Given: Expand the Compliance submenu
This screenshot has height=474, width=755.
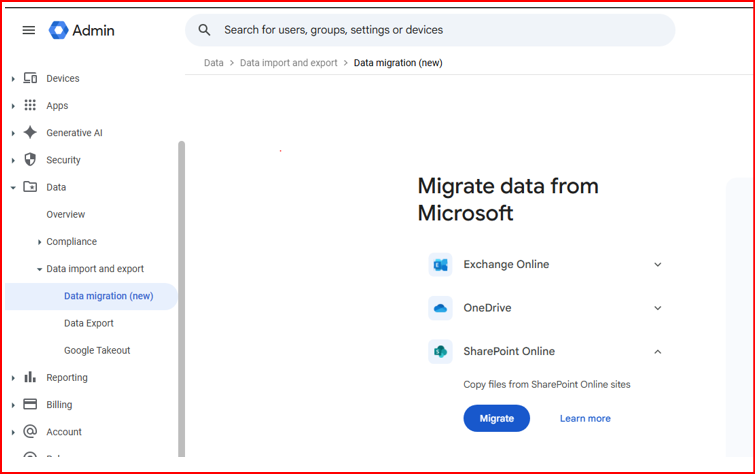Looking at the screenshot, I should click(x=39, y=242).
